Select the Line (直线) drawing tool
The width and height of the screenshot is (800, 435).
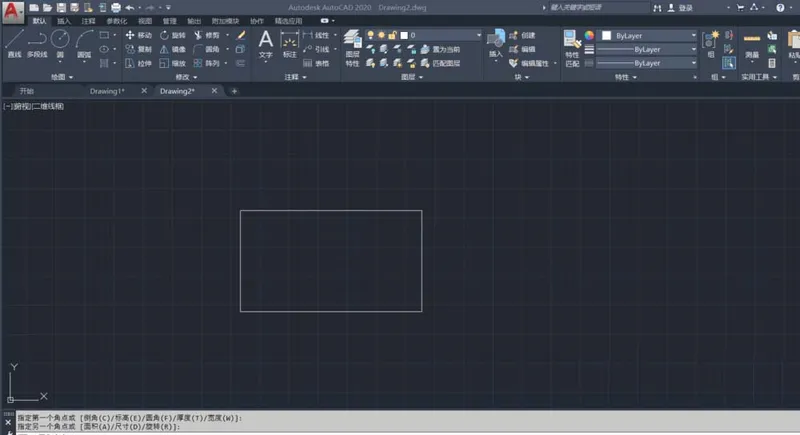(14, 44)
